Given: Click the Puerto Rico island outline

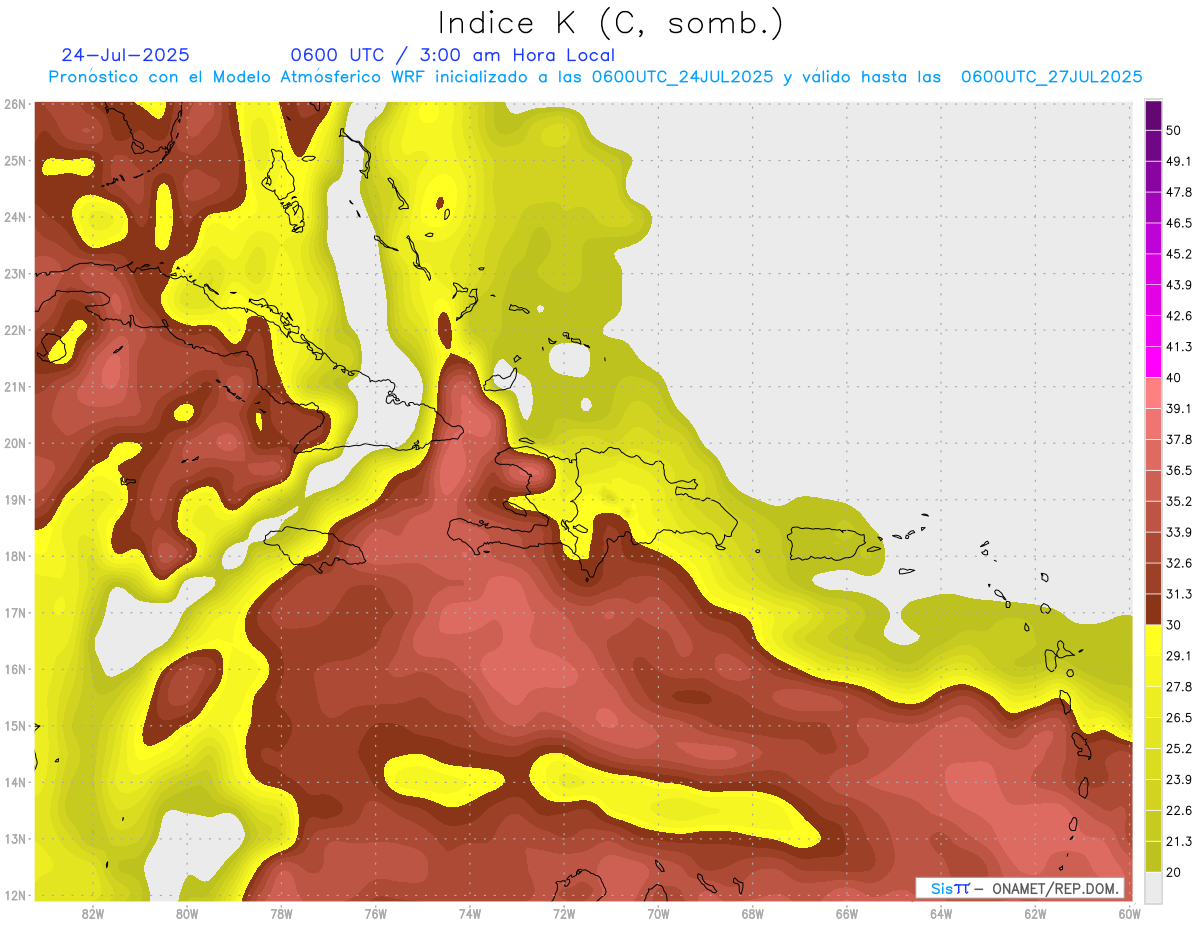Looking at the screenshot, I should pos(833,543).
